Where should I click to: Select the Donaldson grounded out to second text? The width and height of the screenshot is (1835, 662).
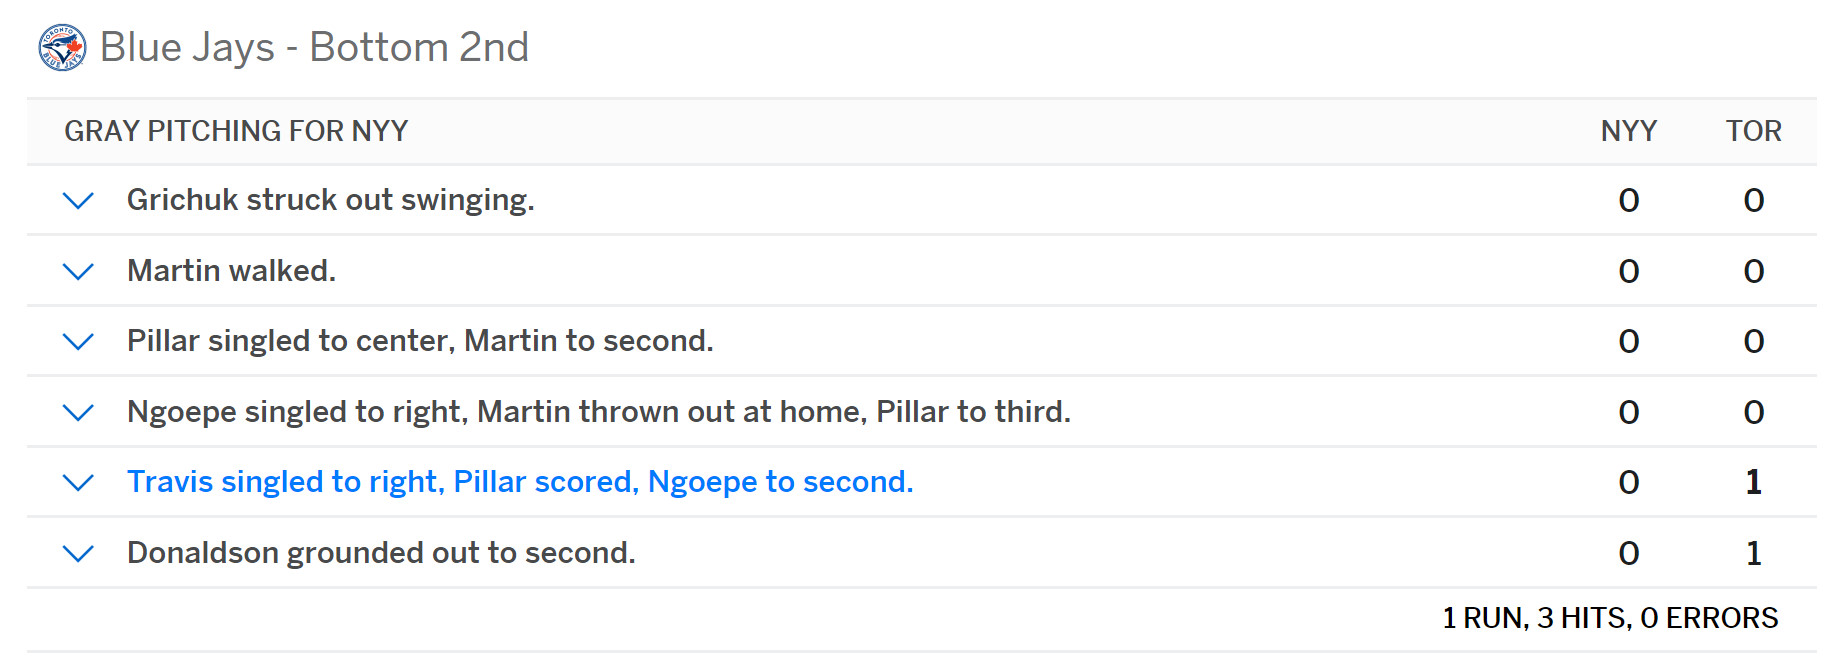[381, 553]
